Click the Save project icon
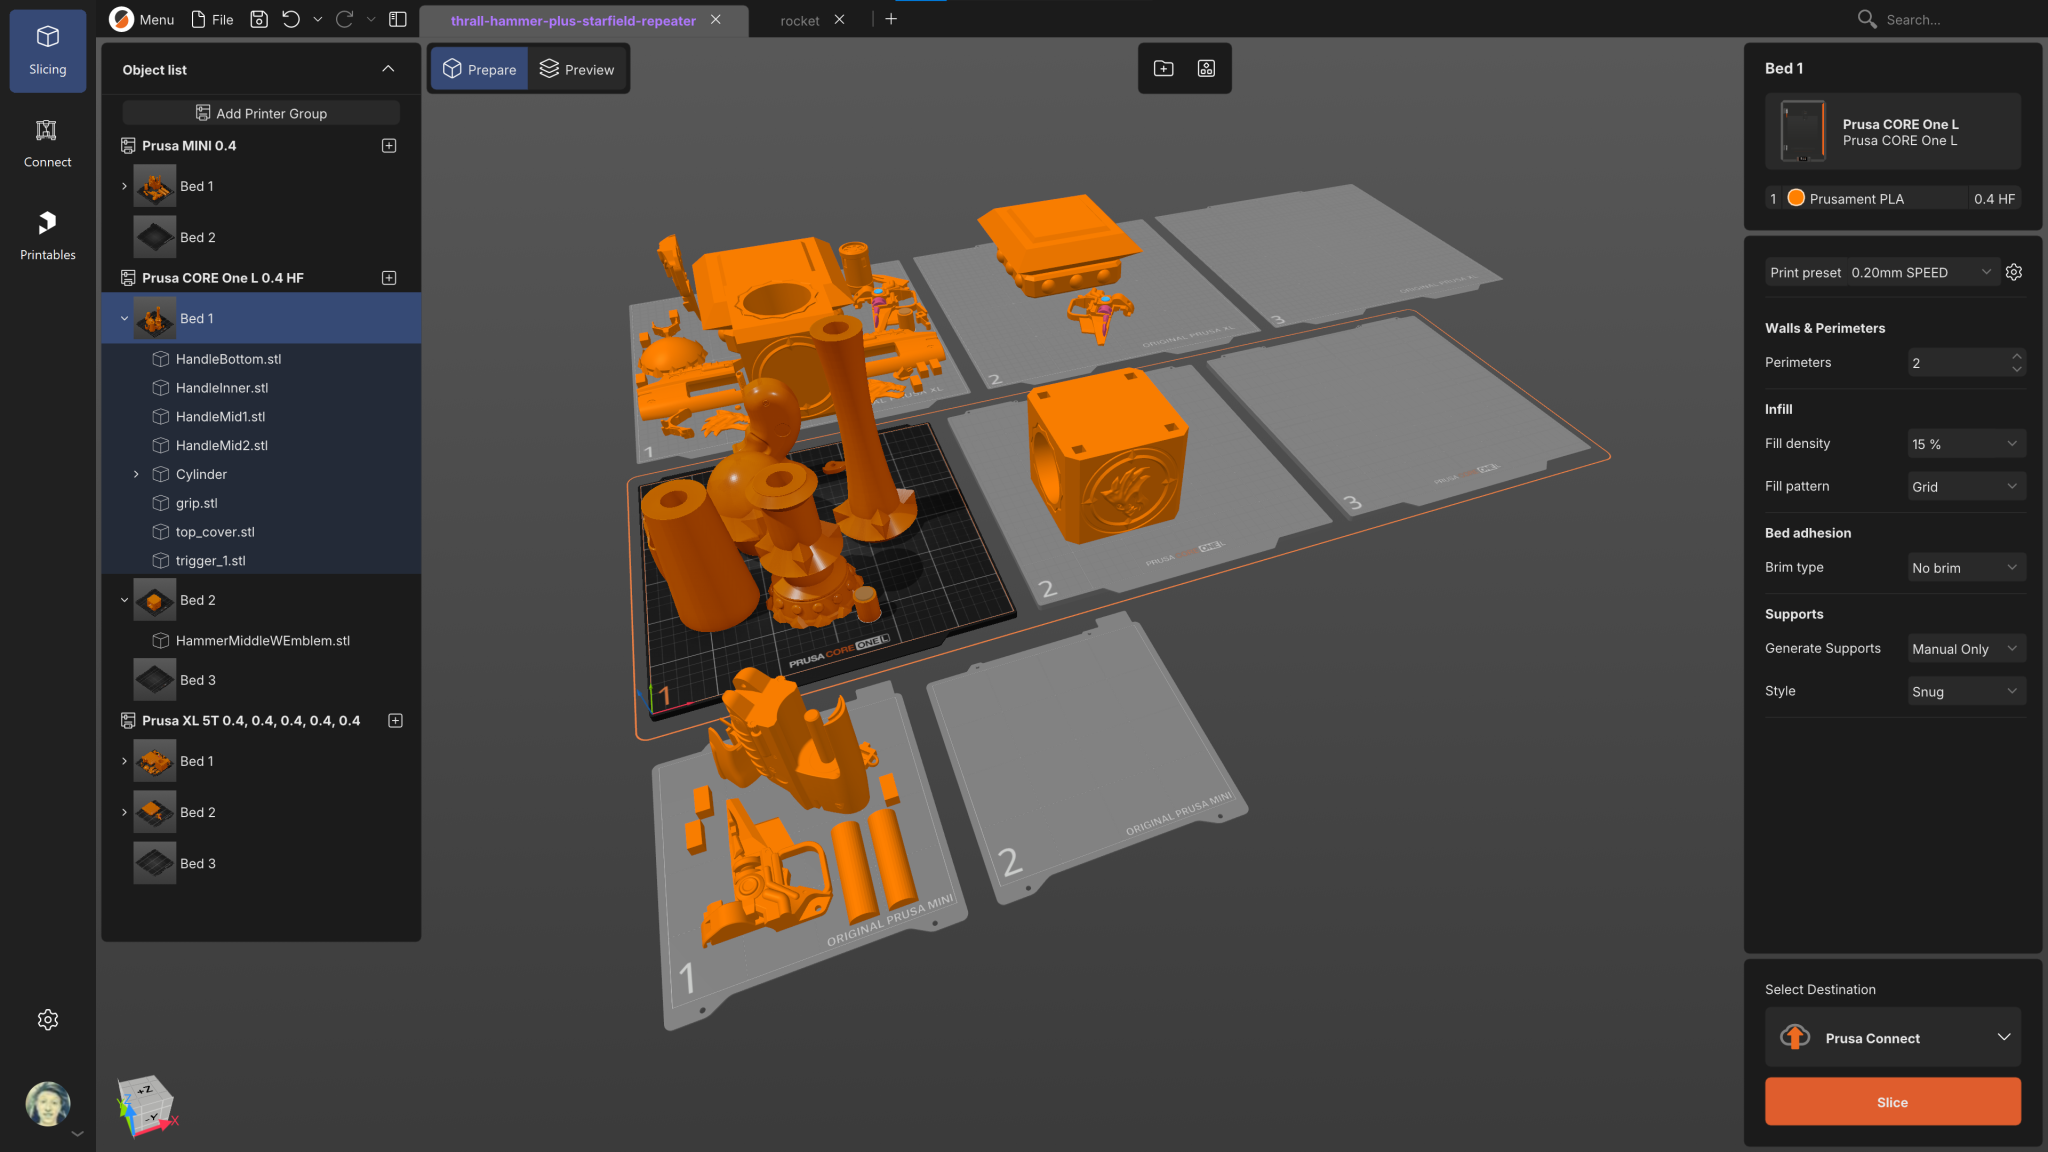Screen dimensions: 2048x1152 (259, 19)
